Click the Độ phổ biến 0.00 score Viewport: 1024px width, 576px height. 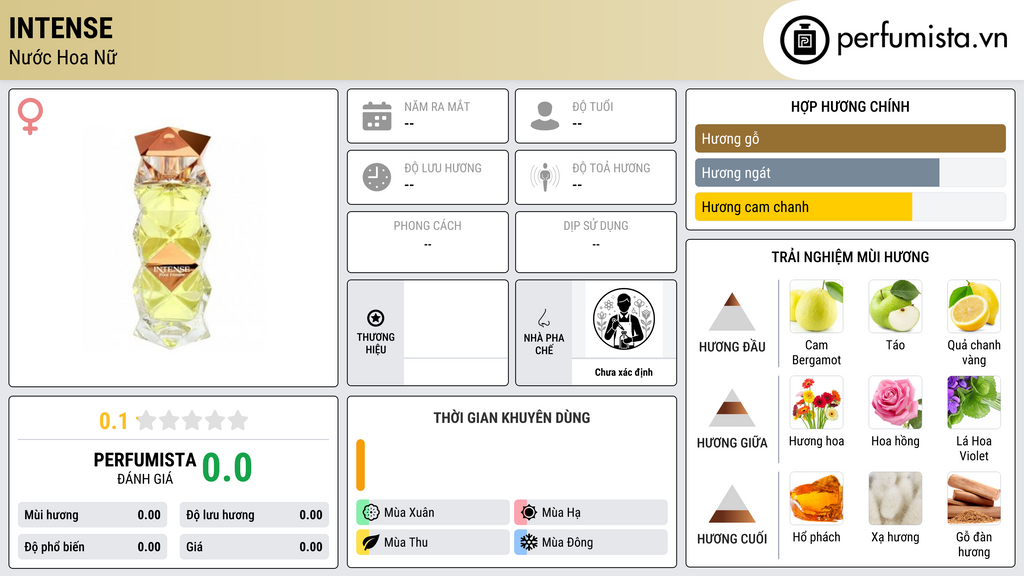pyautogui.click(x=93, y=547)
